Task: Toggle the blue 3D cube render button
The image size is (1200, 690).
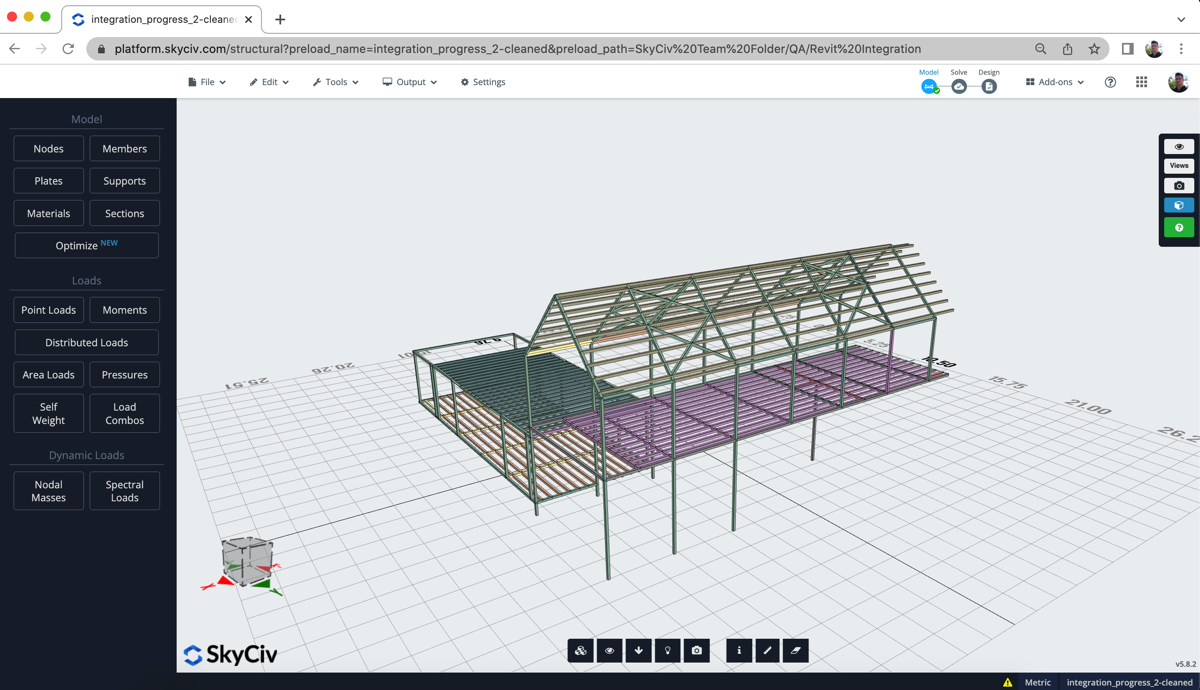Action: pyautogui.click(x=1179, y=206)
